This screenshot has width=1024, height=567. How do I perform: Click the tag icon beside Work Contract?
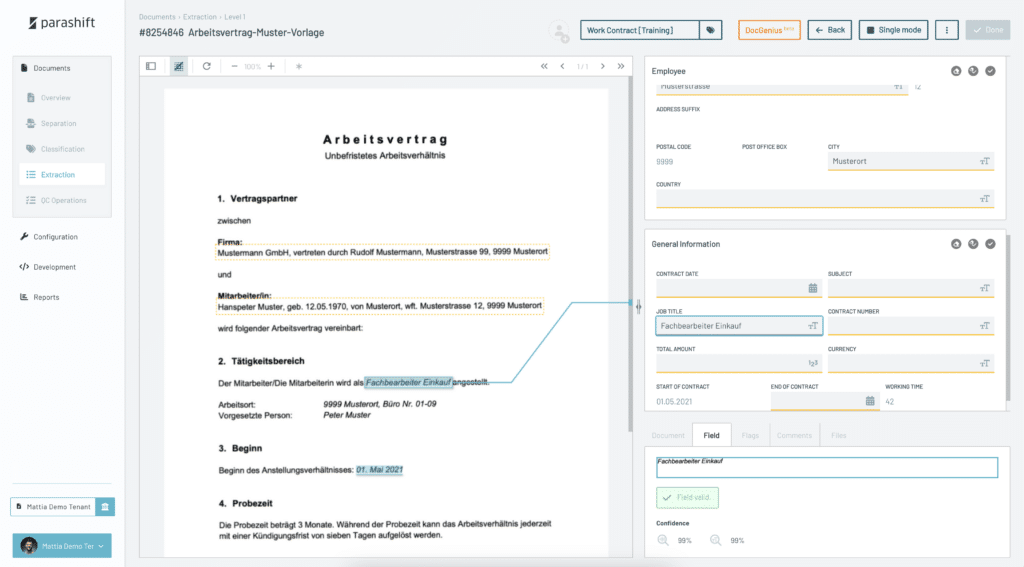(x=710, y=30)
